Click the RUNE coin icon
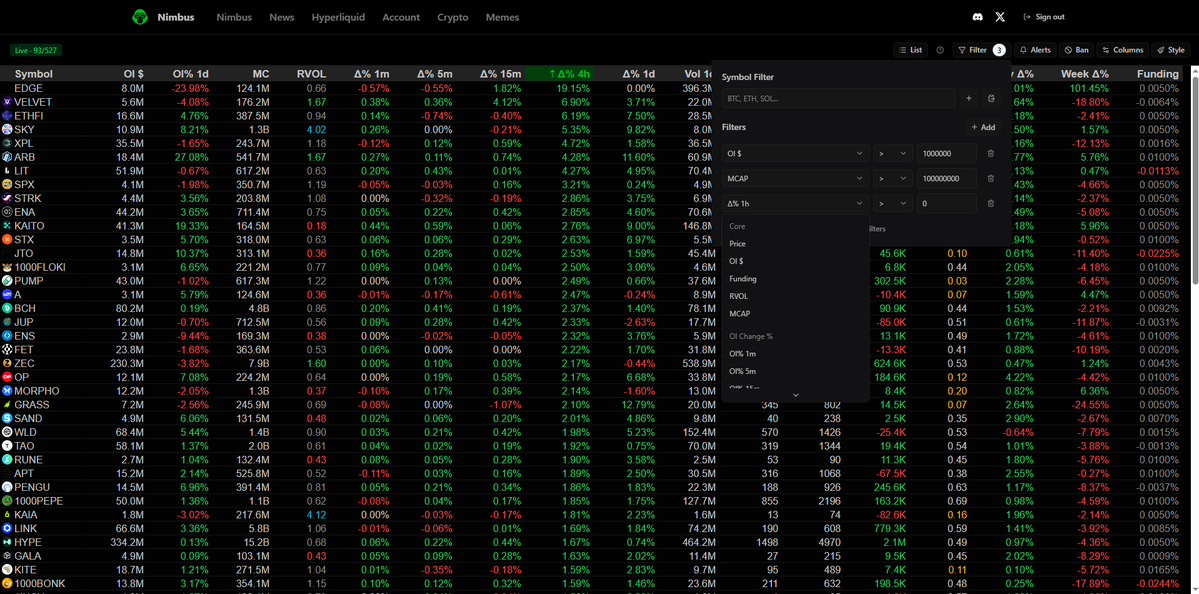 [x=7, y=459]
